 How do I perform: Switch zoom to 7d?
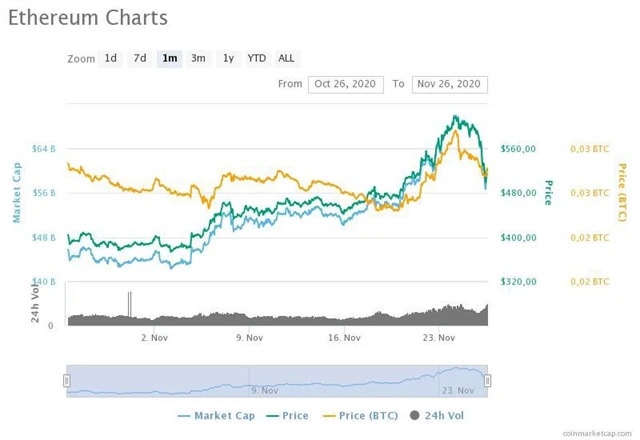pyautogui.click(x=140, y=58)
